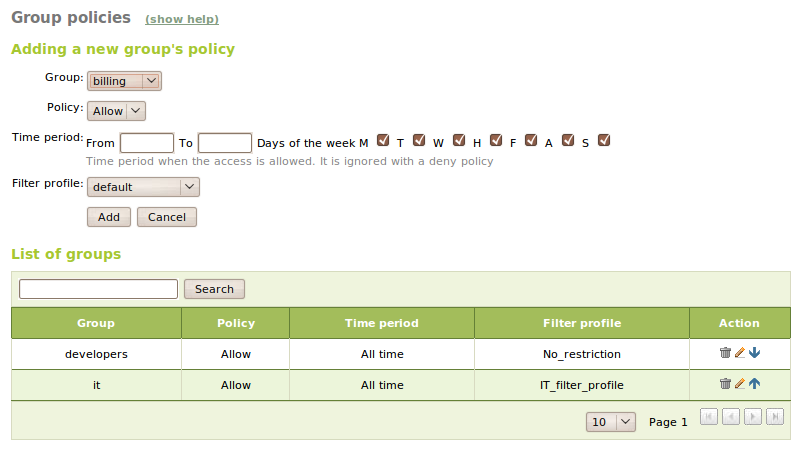Screen dimensions: 801x459
Task: Open the Filter profile dropdown
Action: coord(143,187)
